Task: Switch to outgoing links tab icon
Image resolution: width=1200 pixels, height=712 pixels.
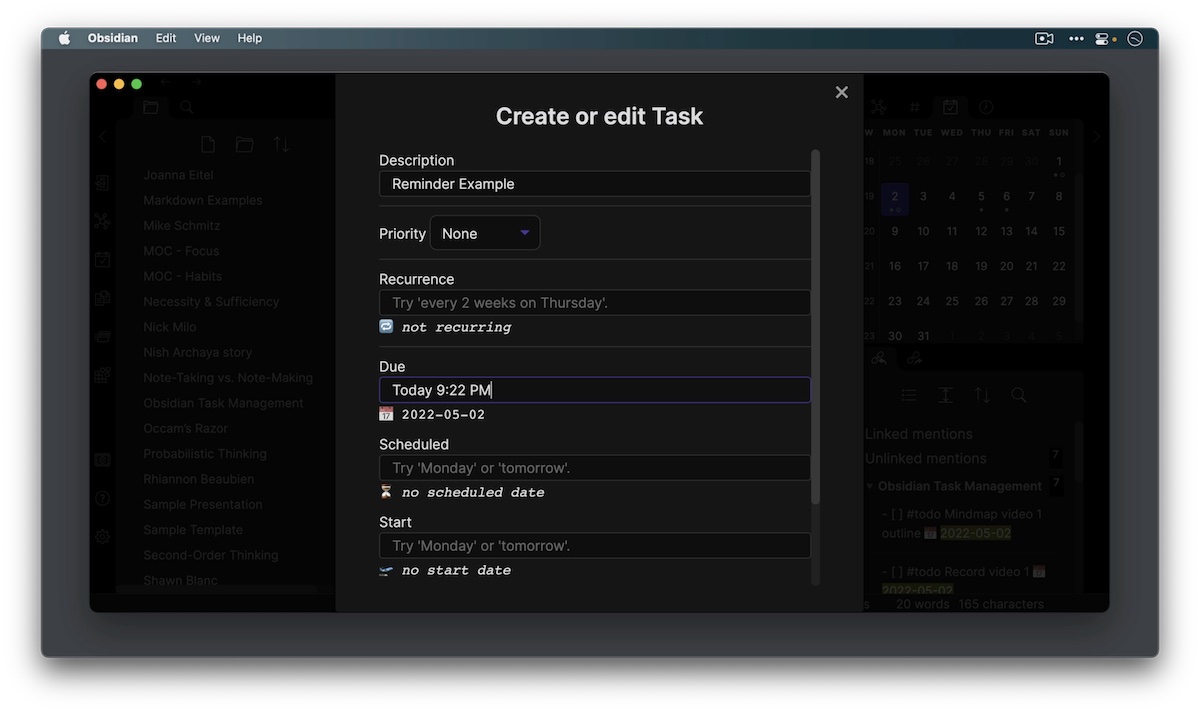Action: pos(914,357)
